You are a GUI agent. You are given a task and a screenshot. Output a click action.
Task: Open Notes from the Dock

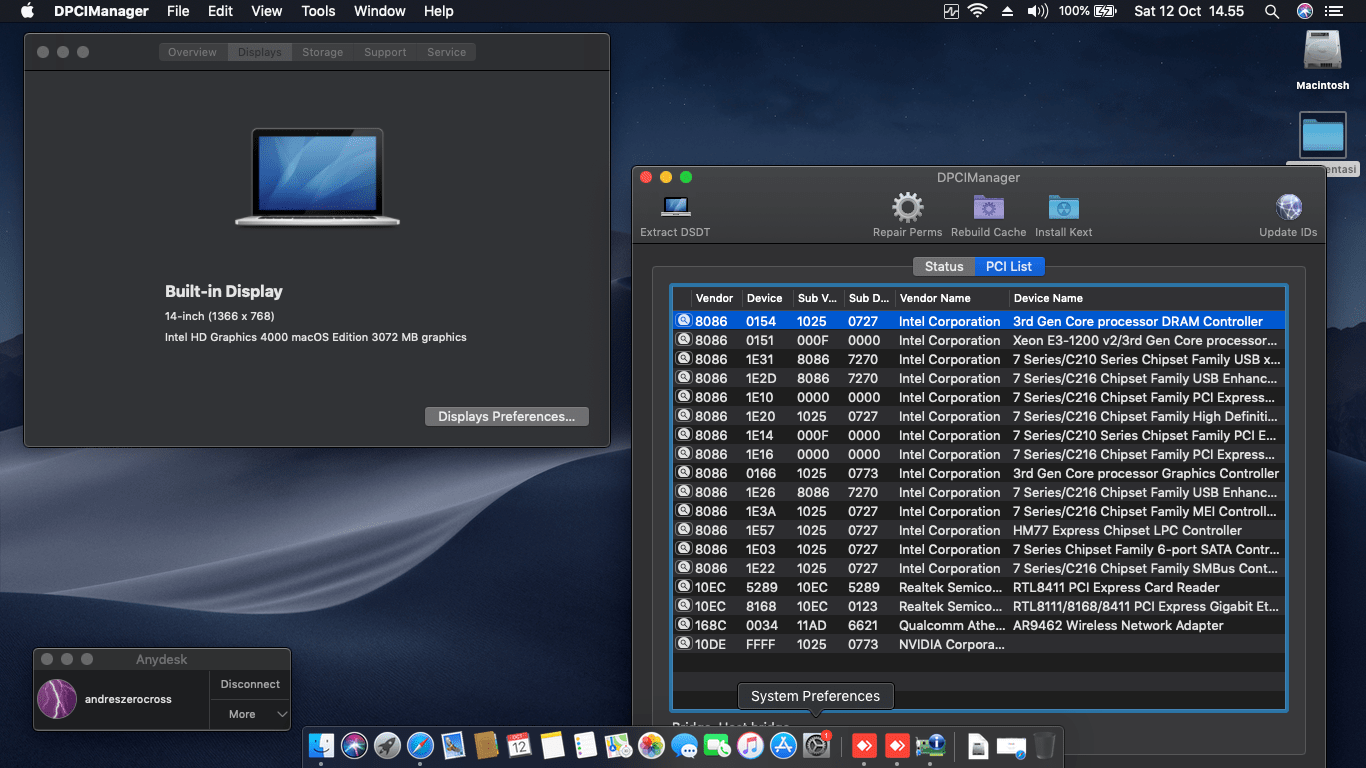[x=552, y=745]
